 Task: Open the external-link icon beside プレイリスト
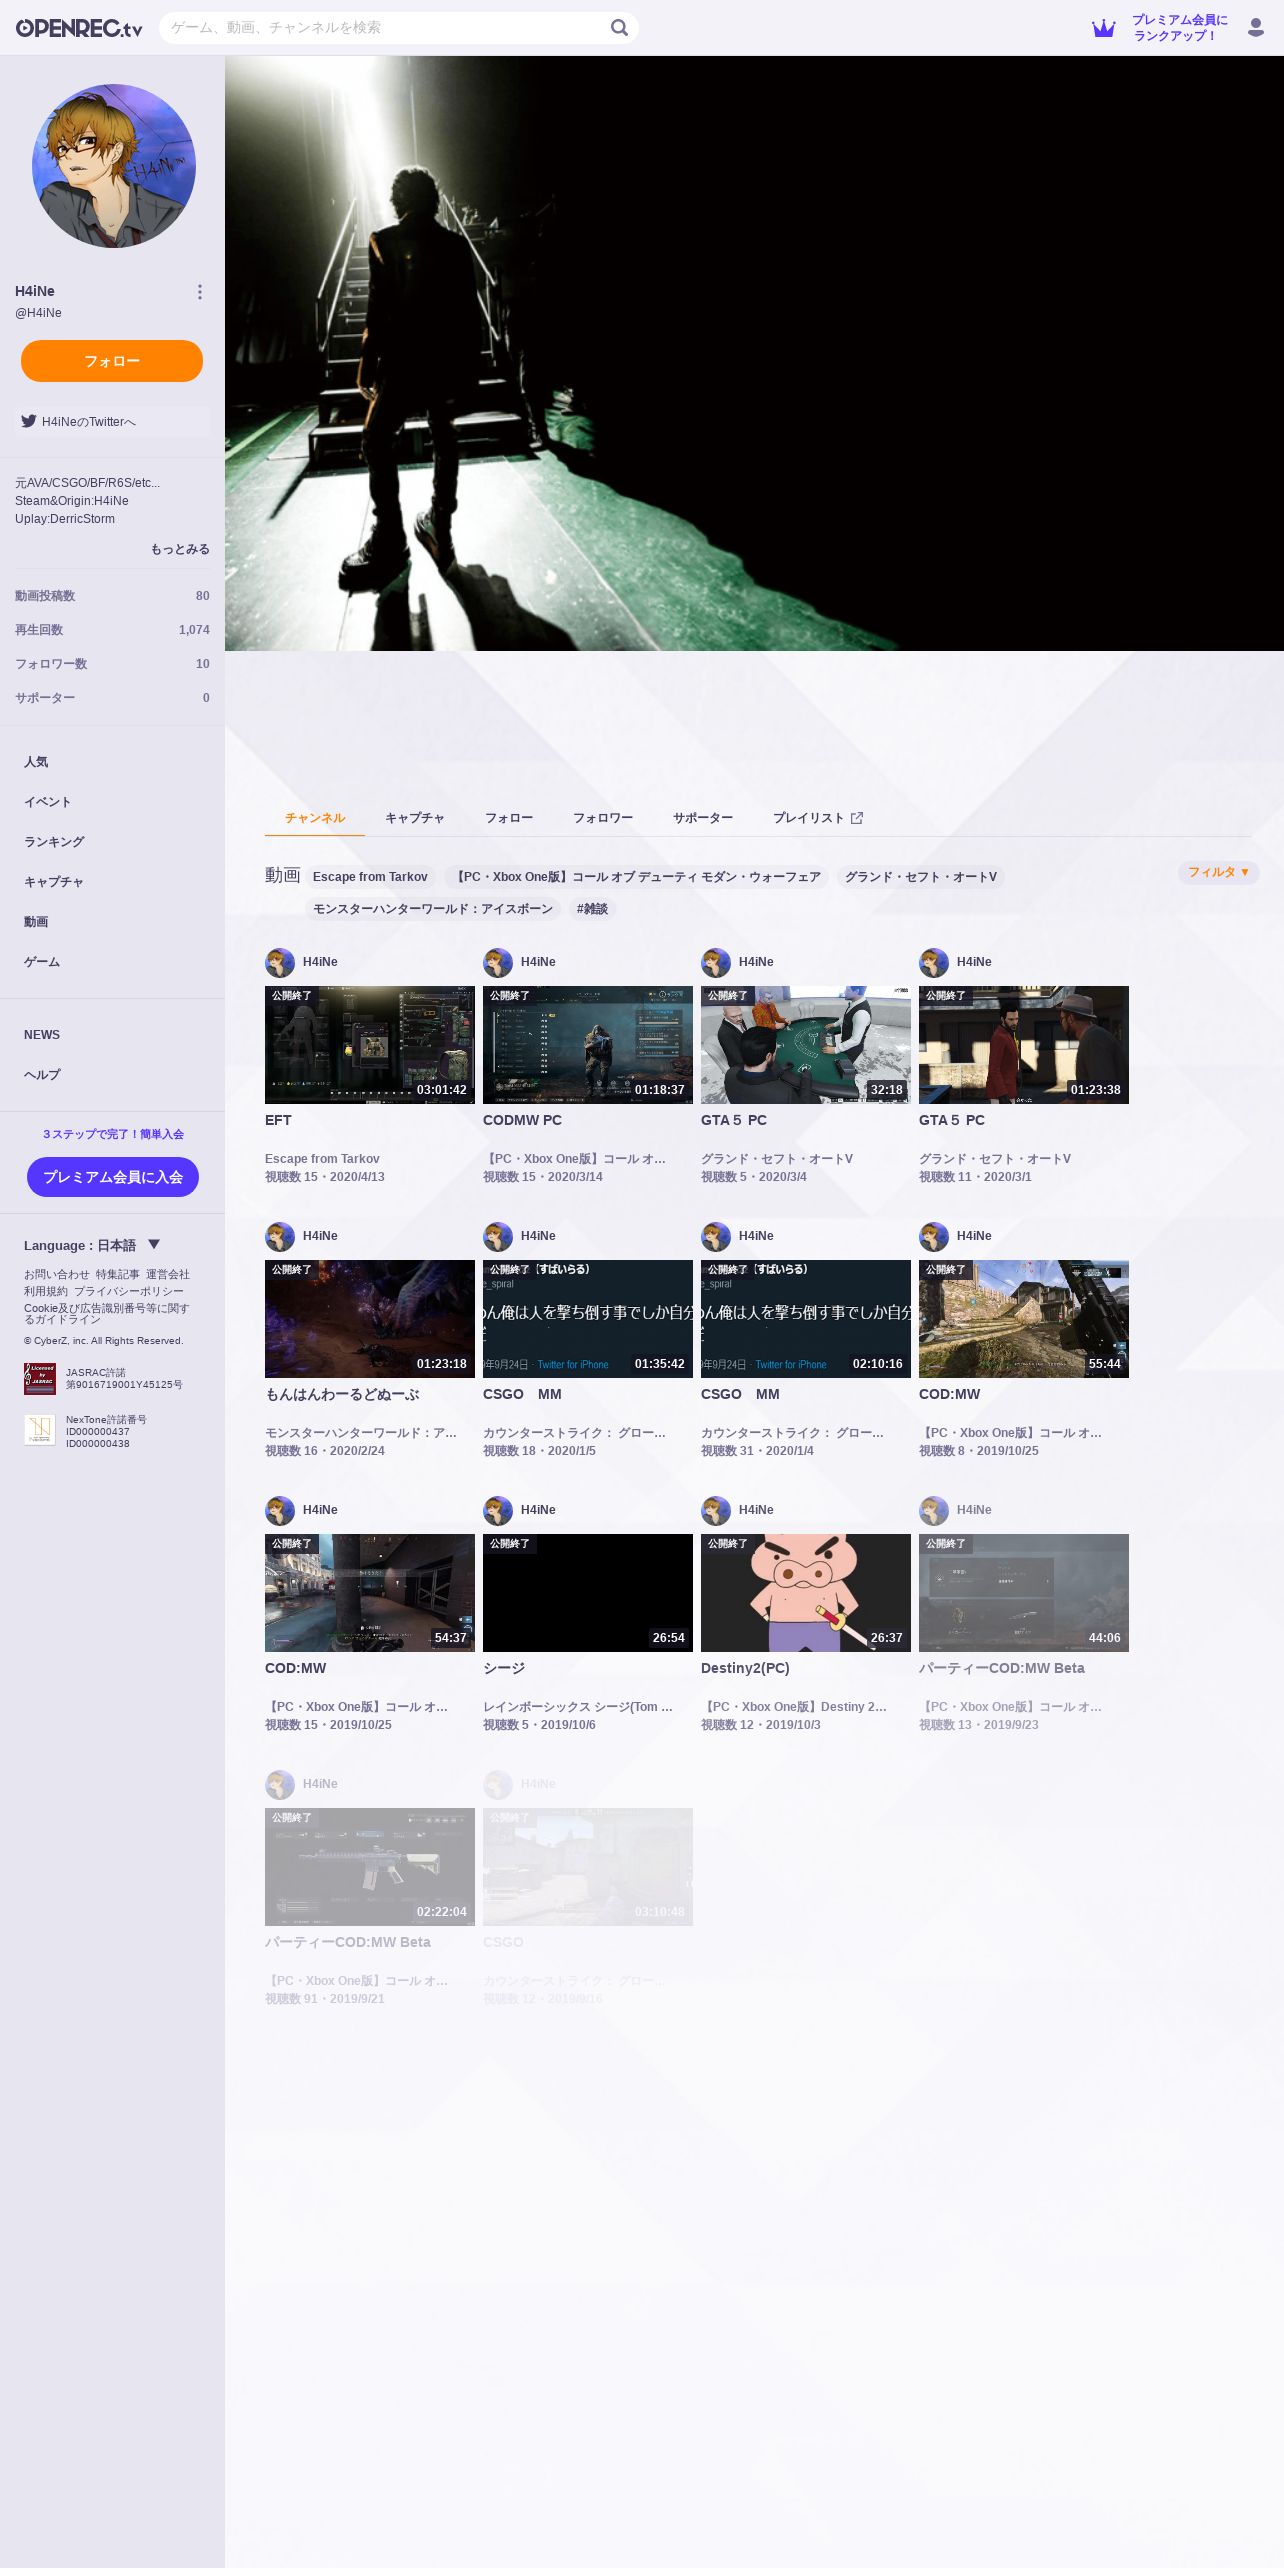coord(857,818)
